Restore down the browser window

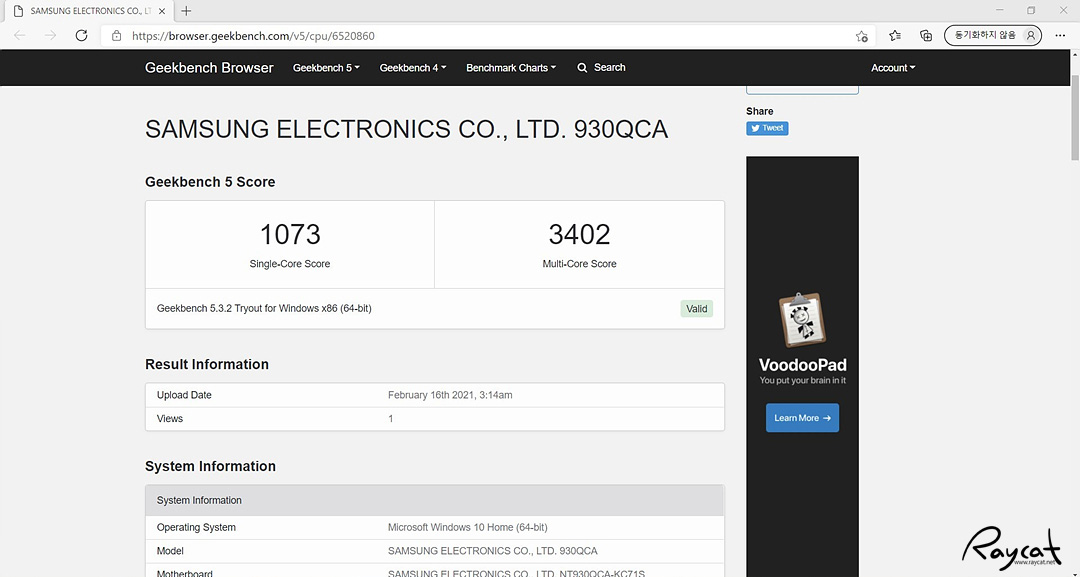tap(1031, 10)
